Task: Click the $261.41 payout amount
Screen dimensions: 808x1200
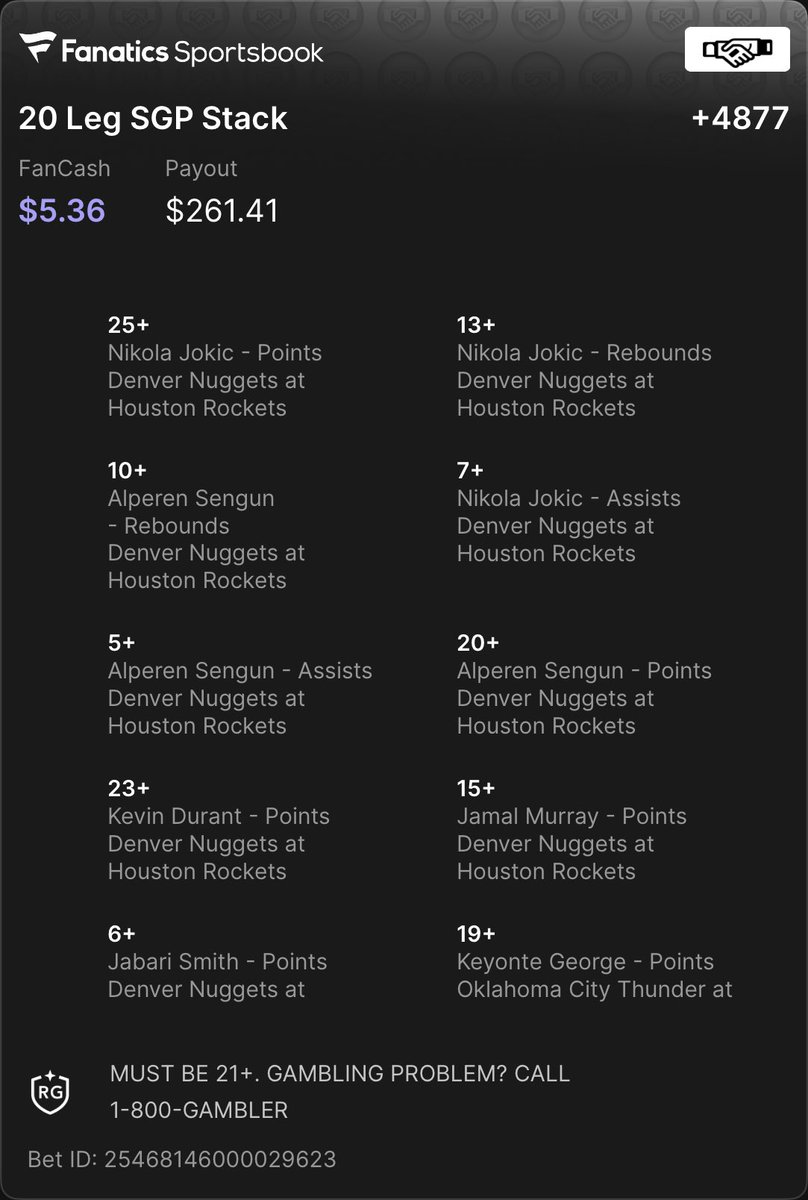Action: pos(222,210)
